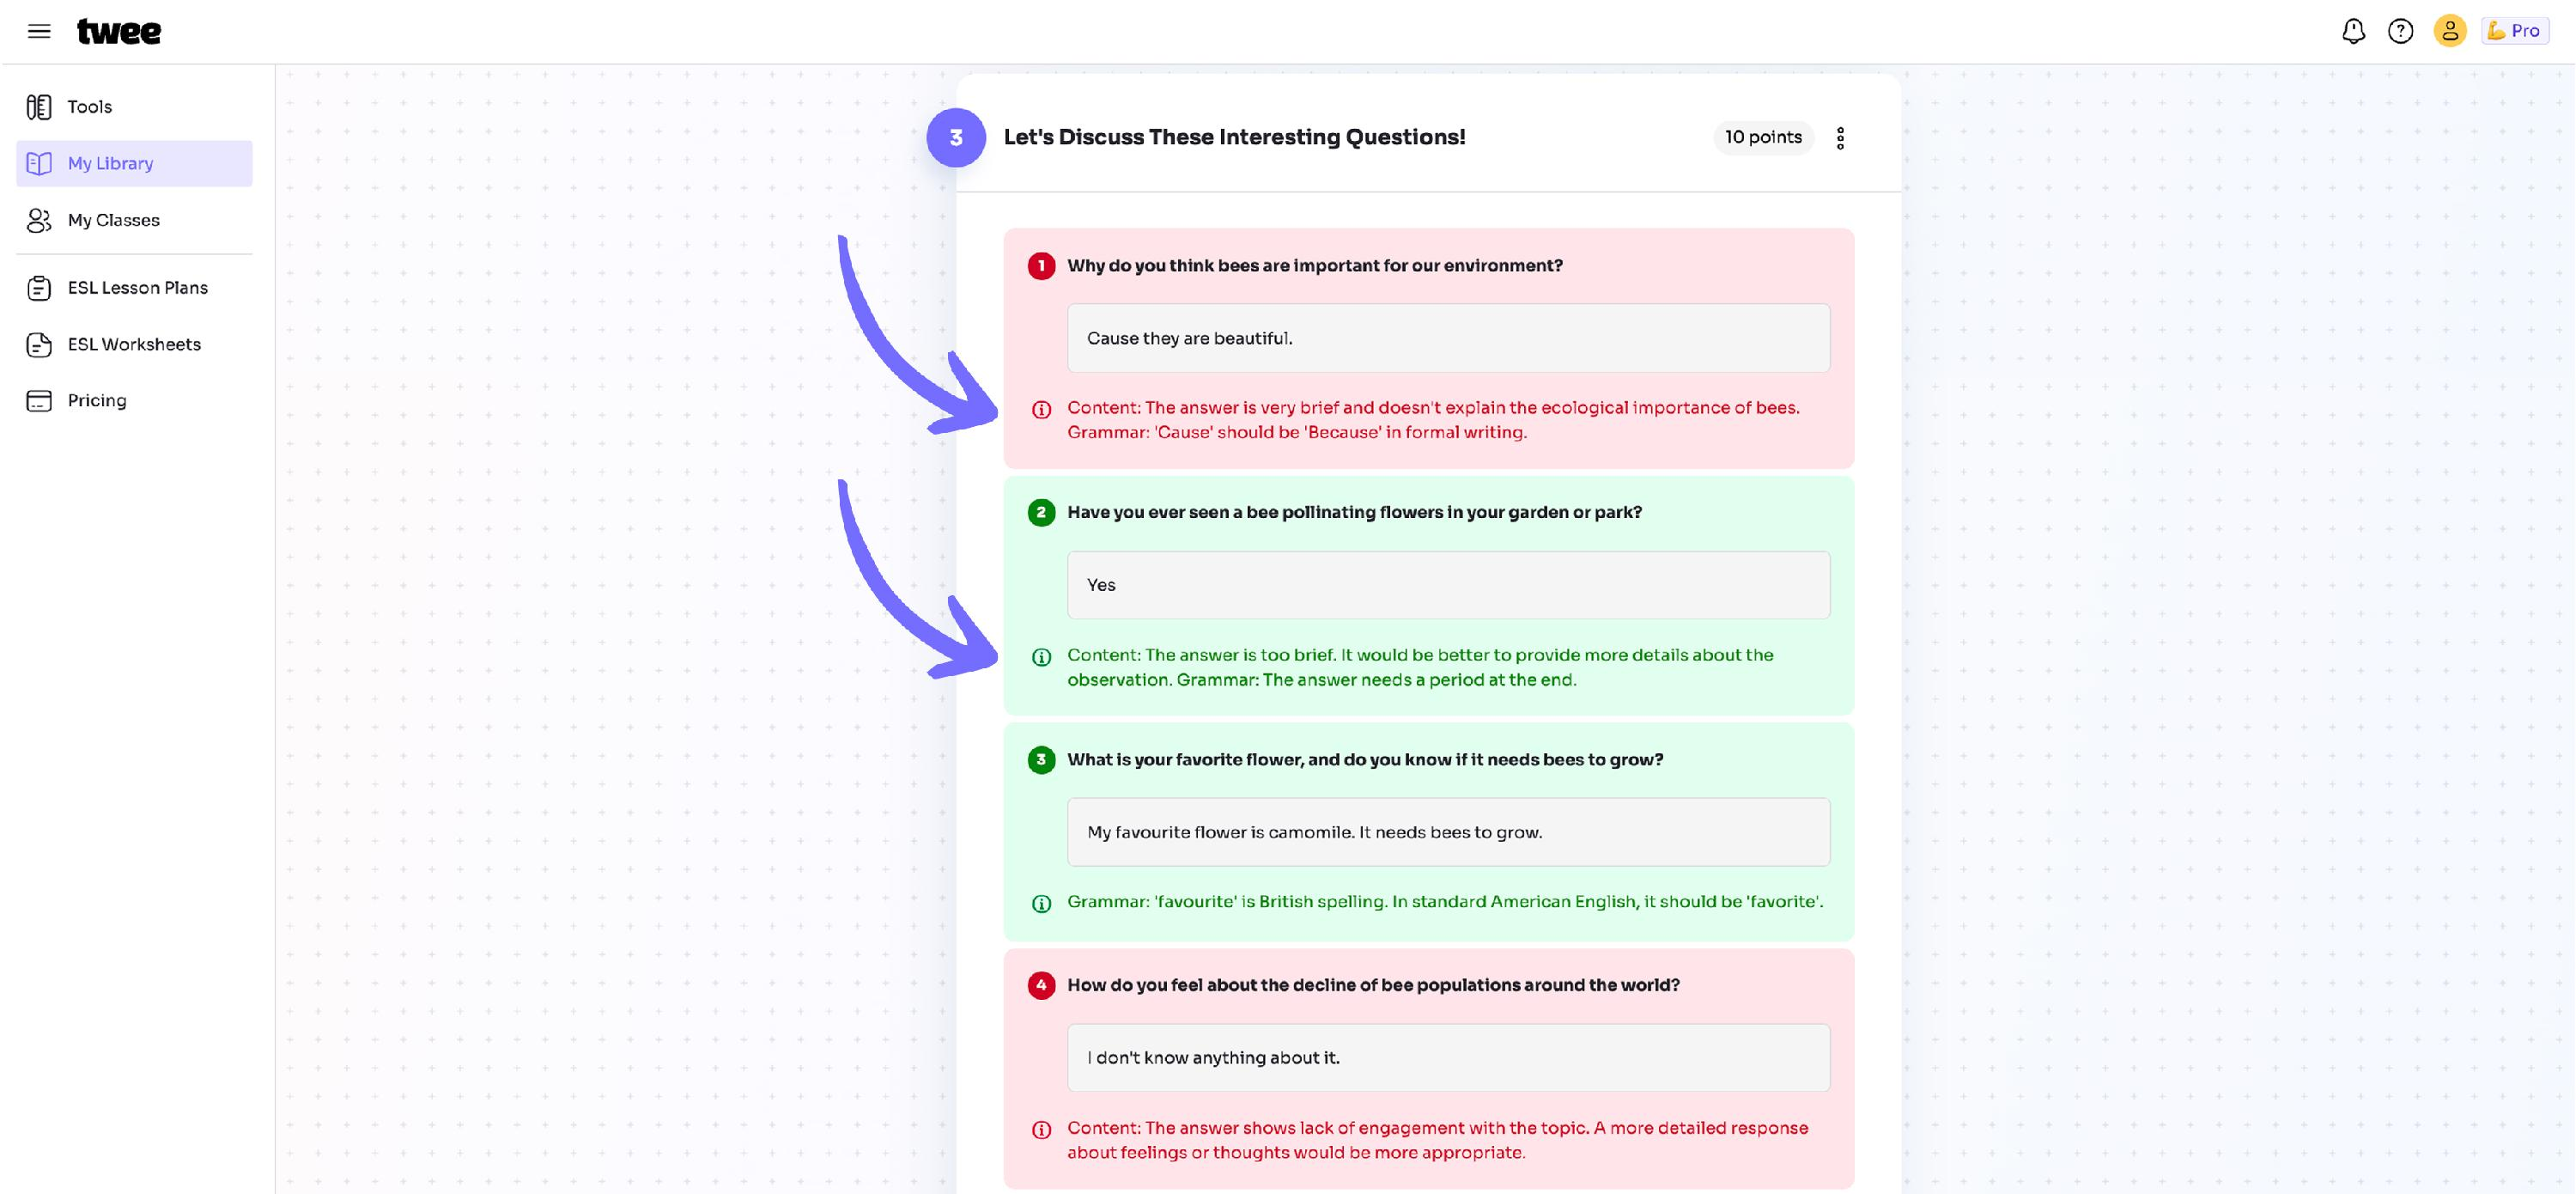Click the green number 2 question badge
The image size is (2576, 1194).
point(1041,513)
